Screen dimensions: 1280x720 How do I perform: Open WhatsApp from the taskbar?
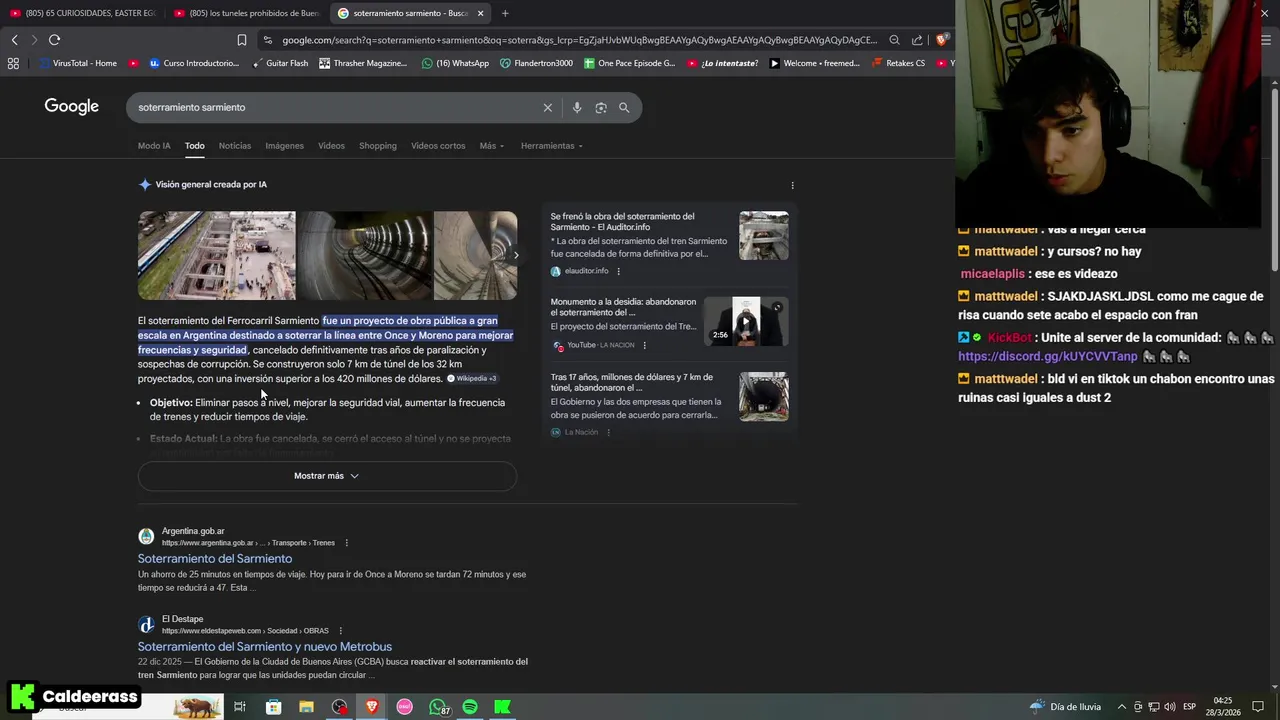(438, 707)
